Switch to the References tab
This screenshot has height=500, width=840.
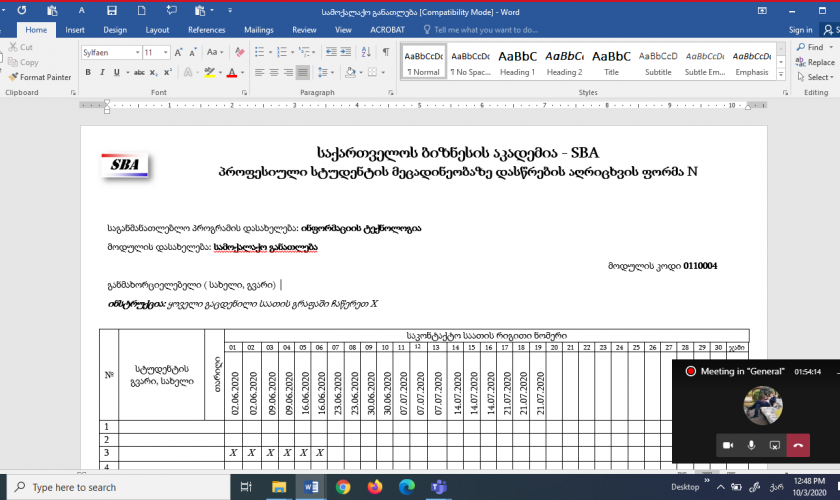206,30
